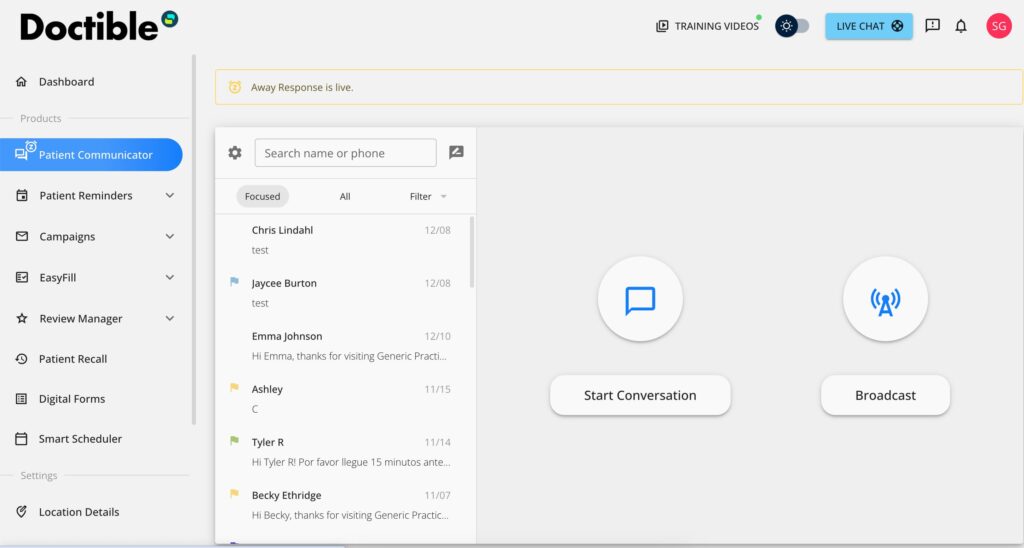
Task: Click the Patient Recall history icon
Action: (x=22, y=359)
